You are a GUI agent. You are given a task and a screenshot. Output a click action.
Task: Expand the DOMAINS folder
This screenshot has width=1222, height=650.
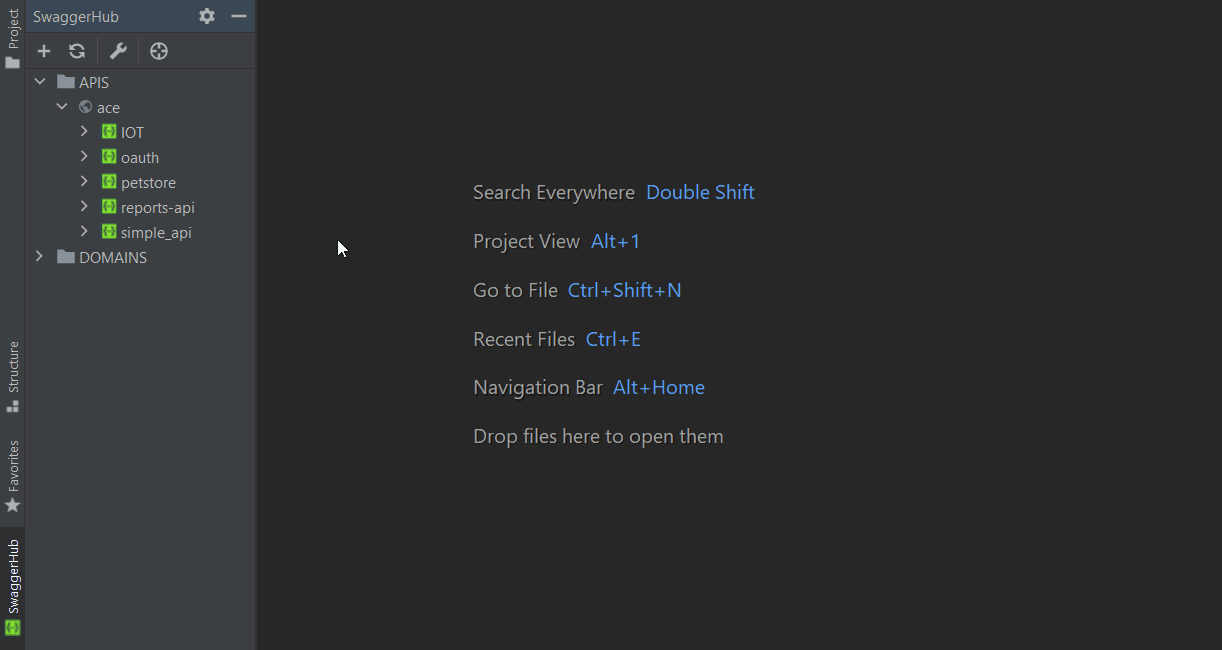tap(40, 257)
